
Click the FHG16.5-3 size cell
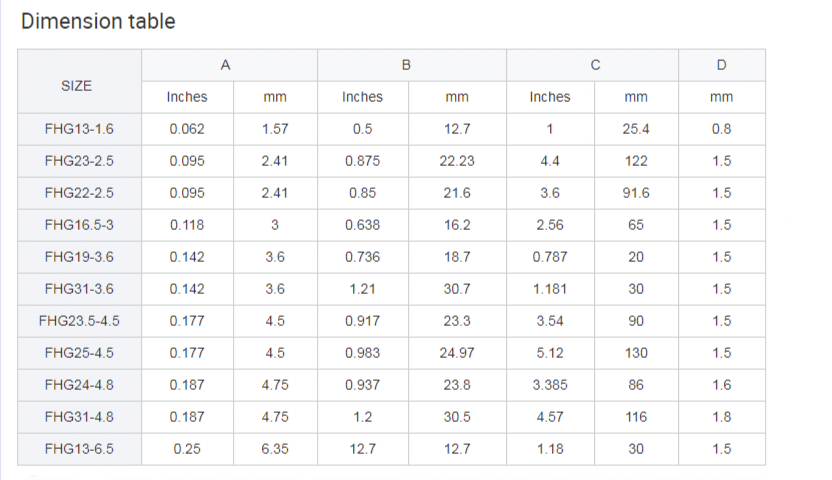(80, 225)
